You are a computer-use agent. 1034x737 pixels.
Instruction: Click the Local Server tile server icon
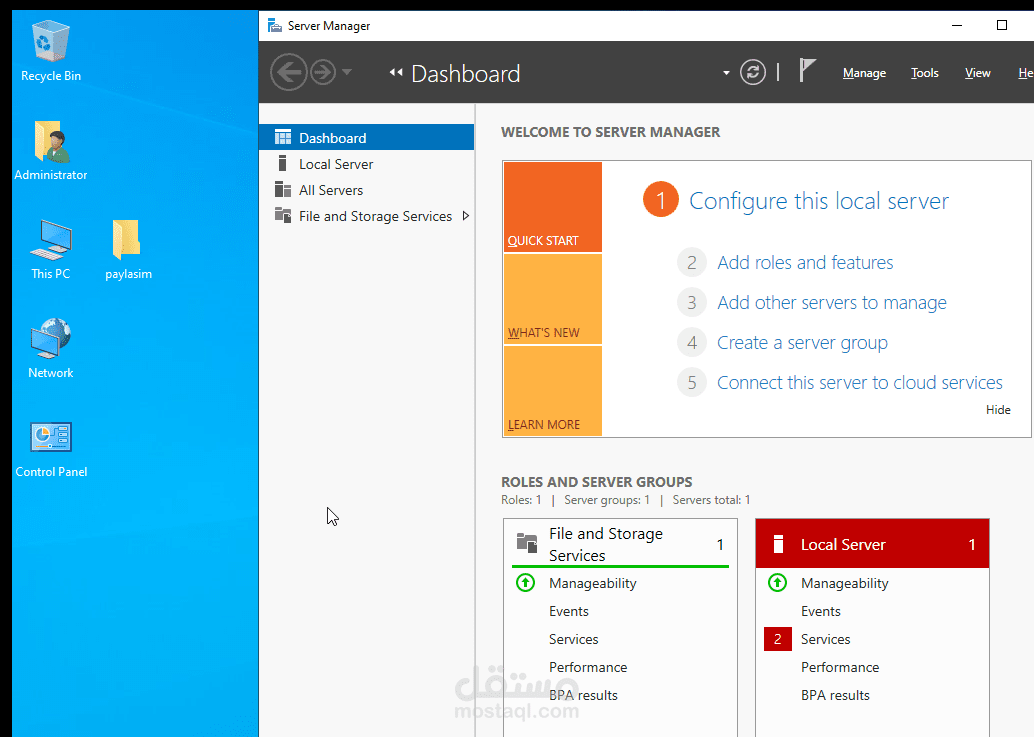coord(778,544)
